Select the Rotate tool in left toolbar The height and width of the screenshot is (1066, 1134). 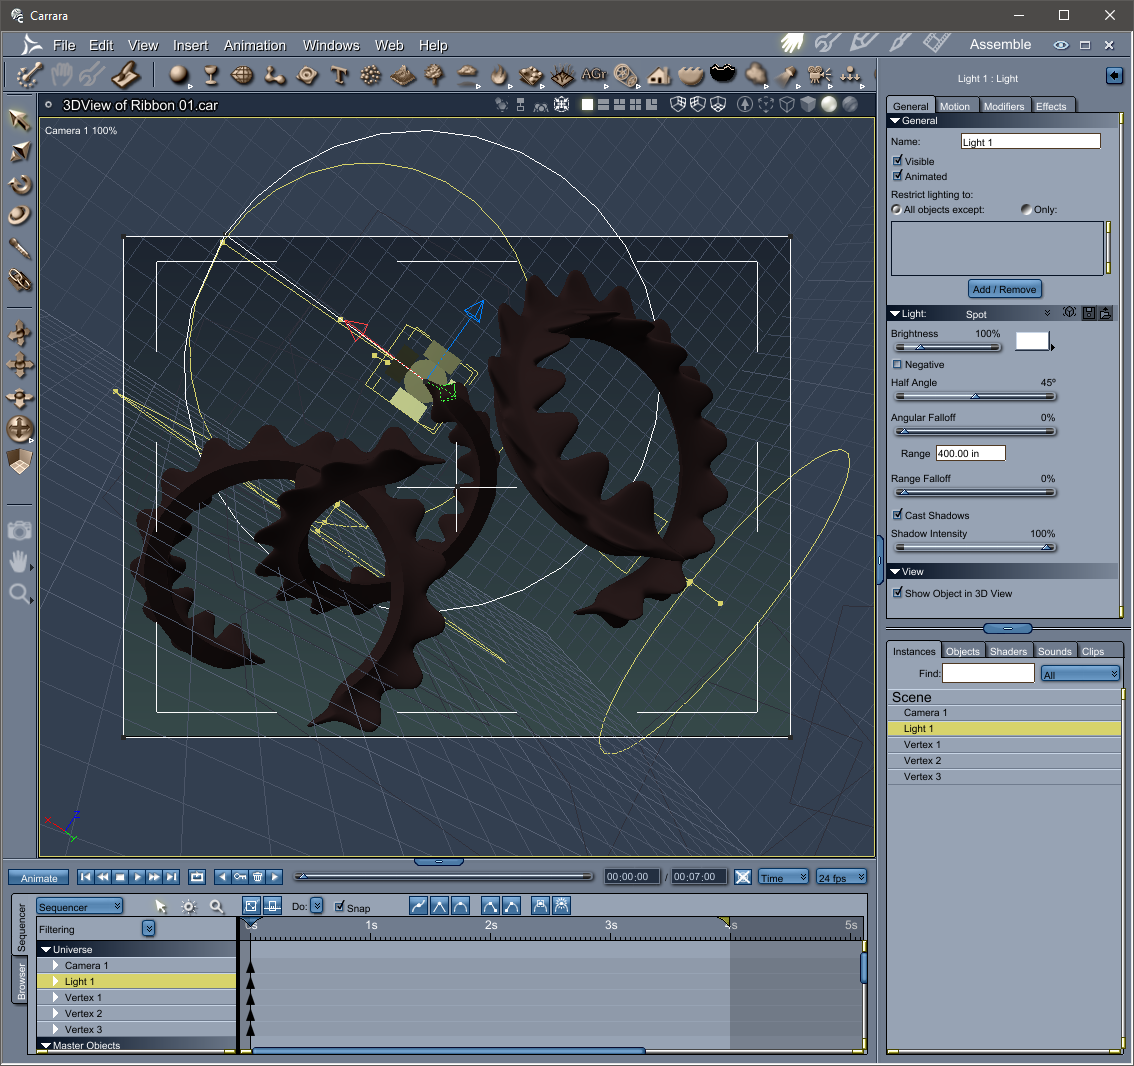20,184
